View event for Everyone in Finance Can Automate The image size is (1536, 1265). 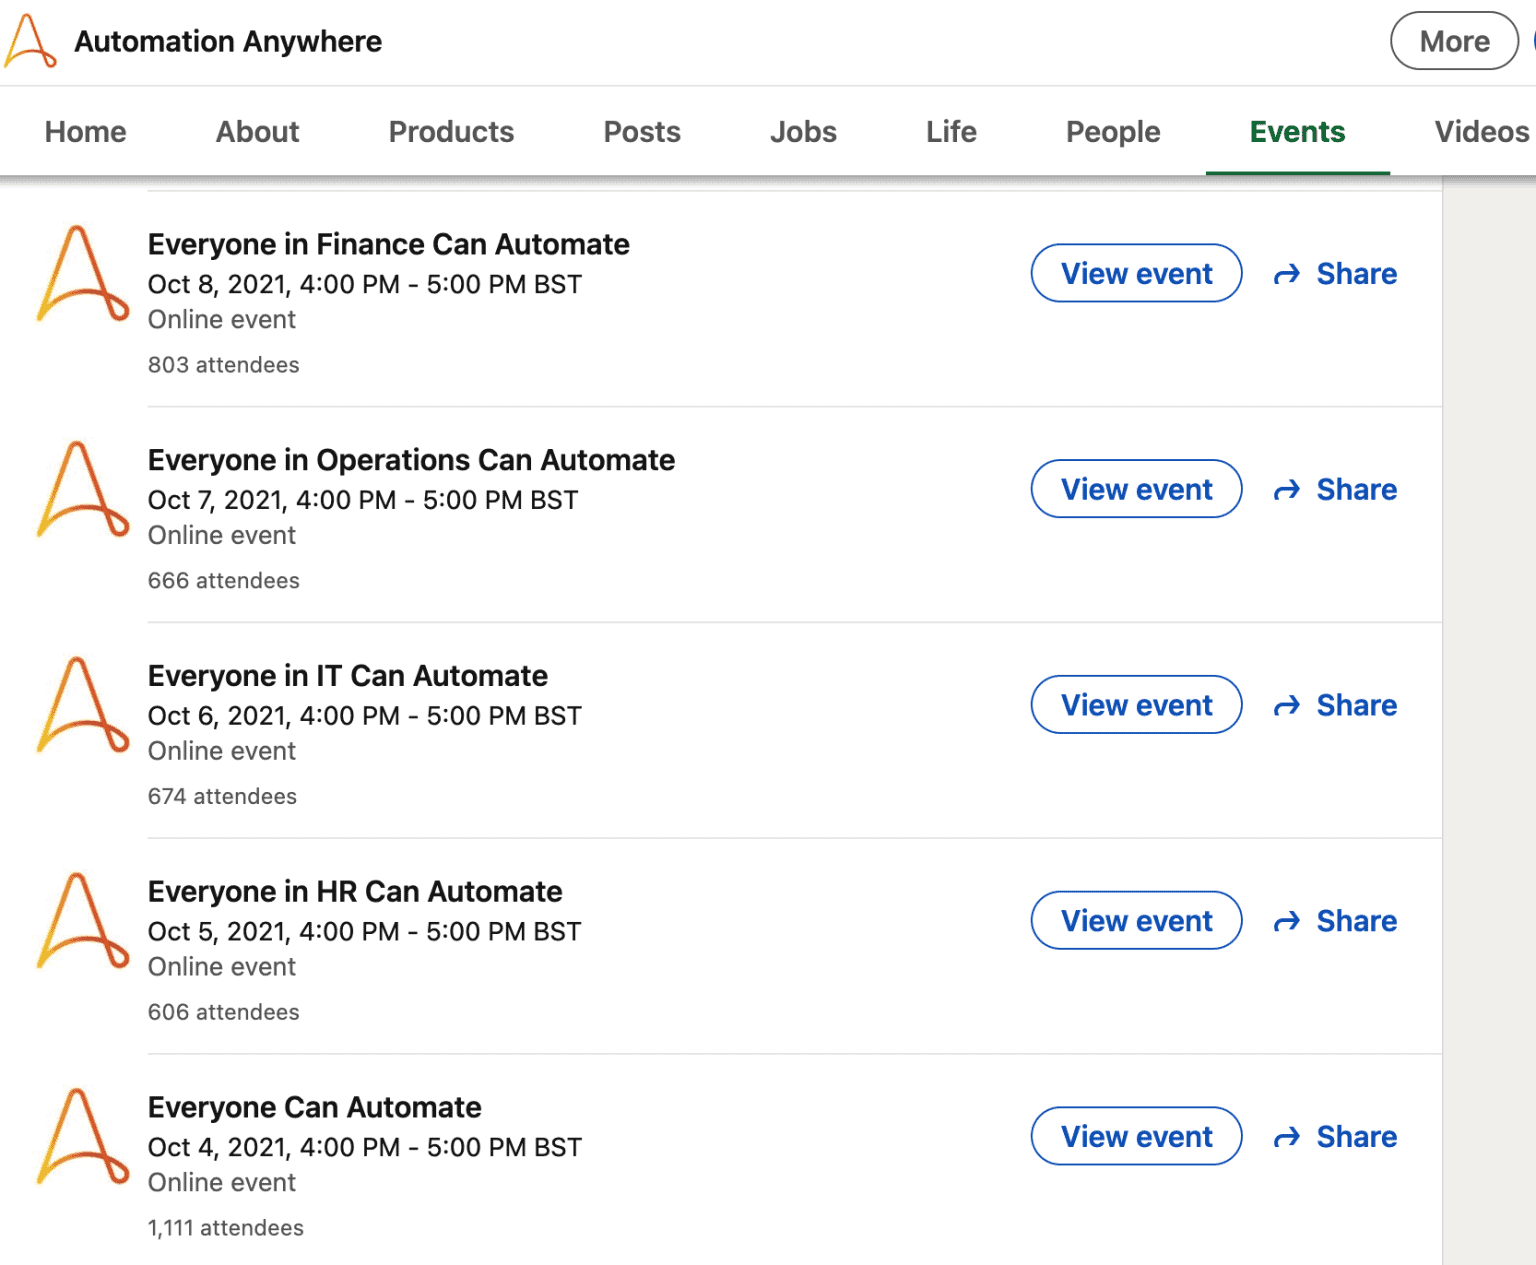pos(1136,274)
